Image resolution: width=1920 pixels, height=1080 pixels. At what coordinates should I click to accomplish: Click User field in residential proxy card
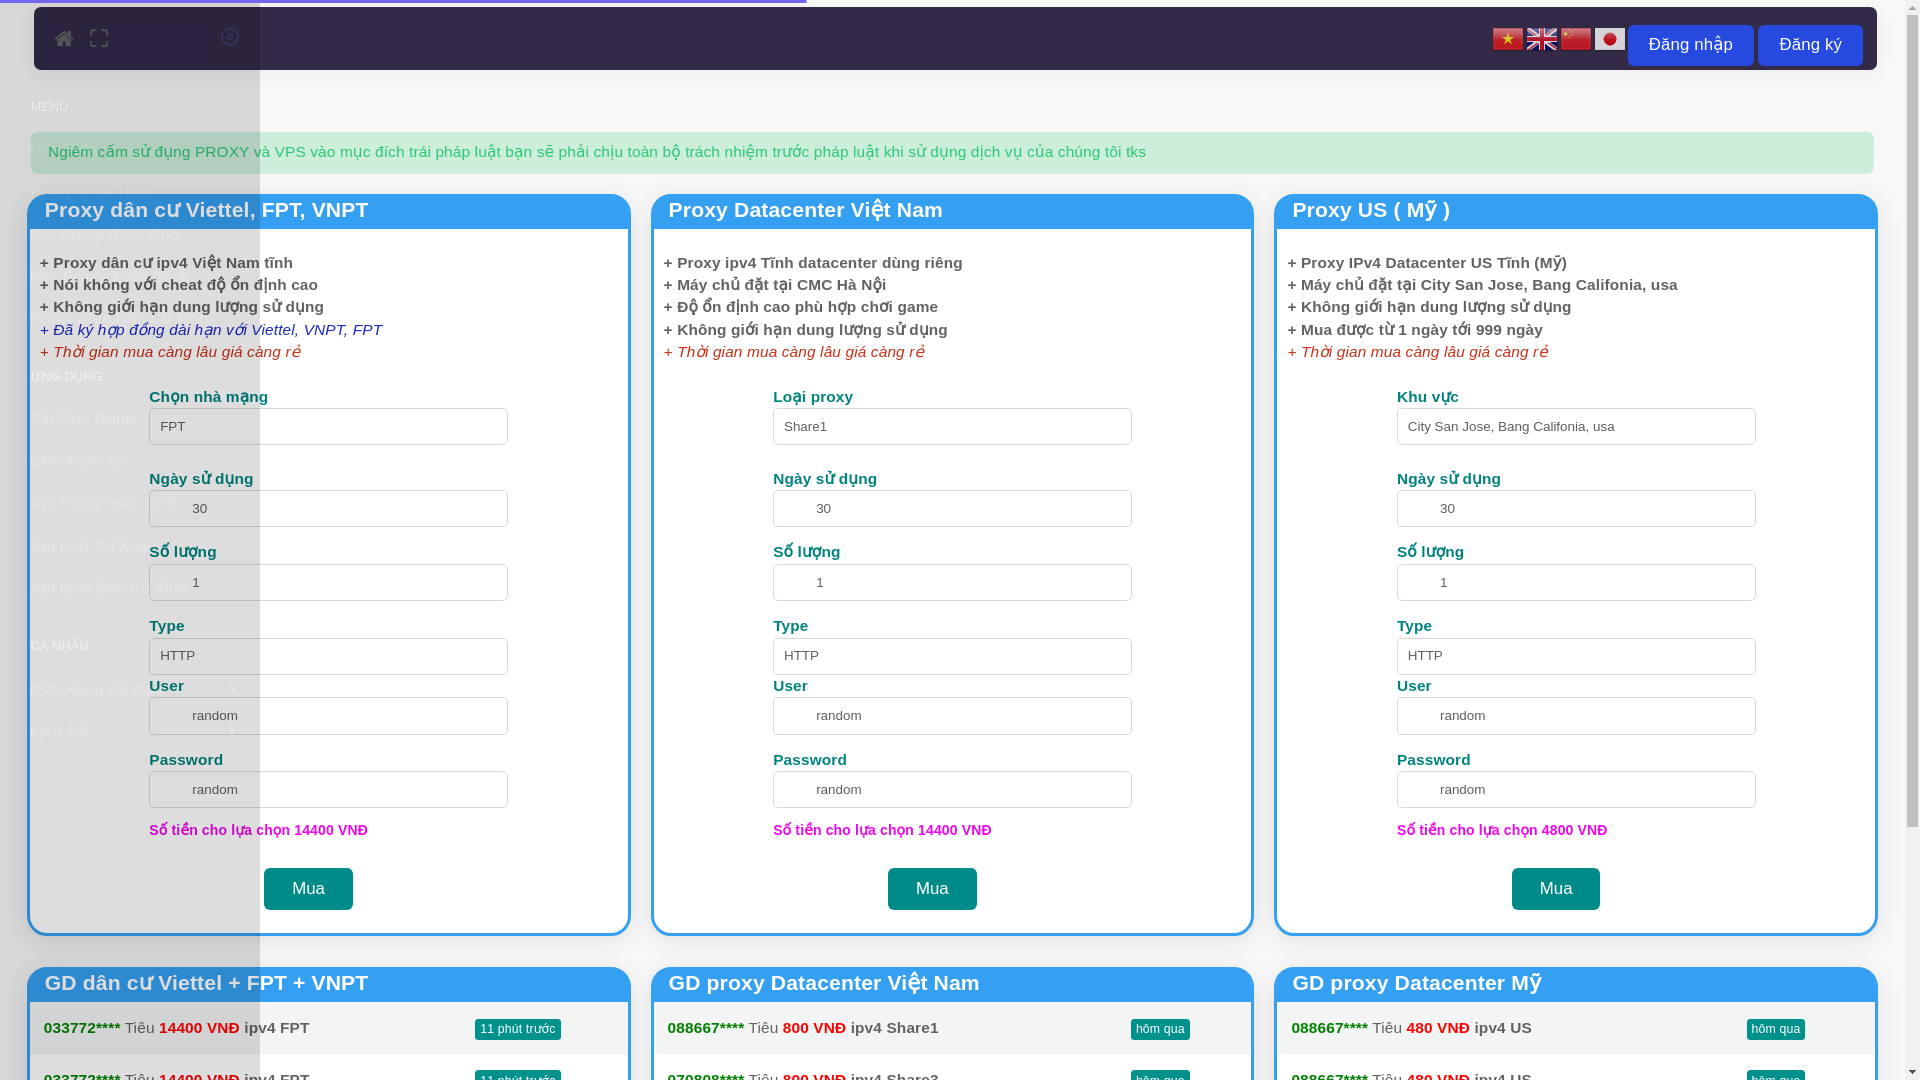(x=328, y=716)
